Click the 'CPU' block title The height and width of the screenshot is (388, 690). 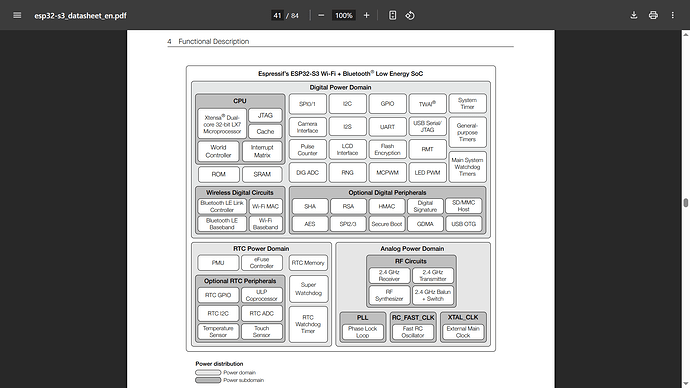click(x=240, y=101)
